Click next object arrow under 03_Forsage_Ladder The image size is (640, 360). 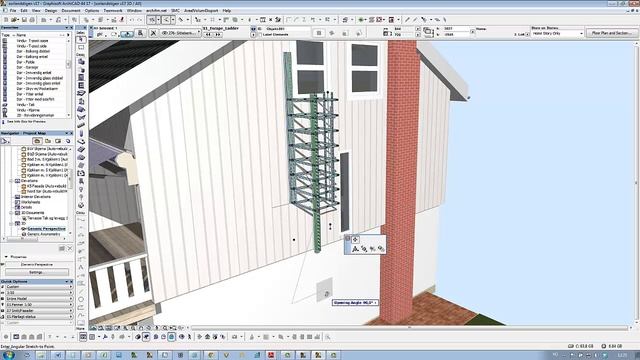pos(218,35)
